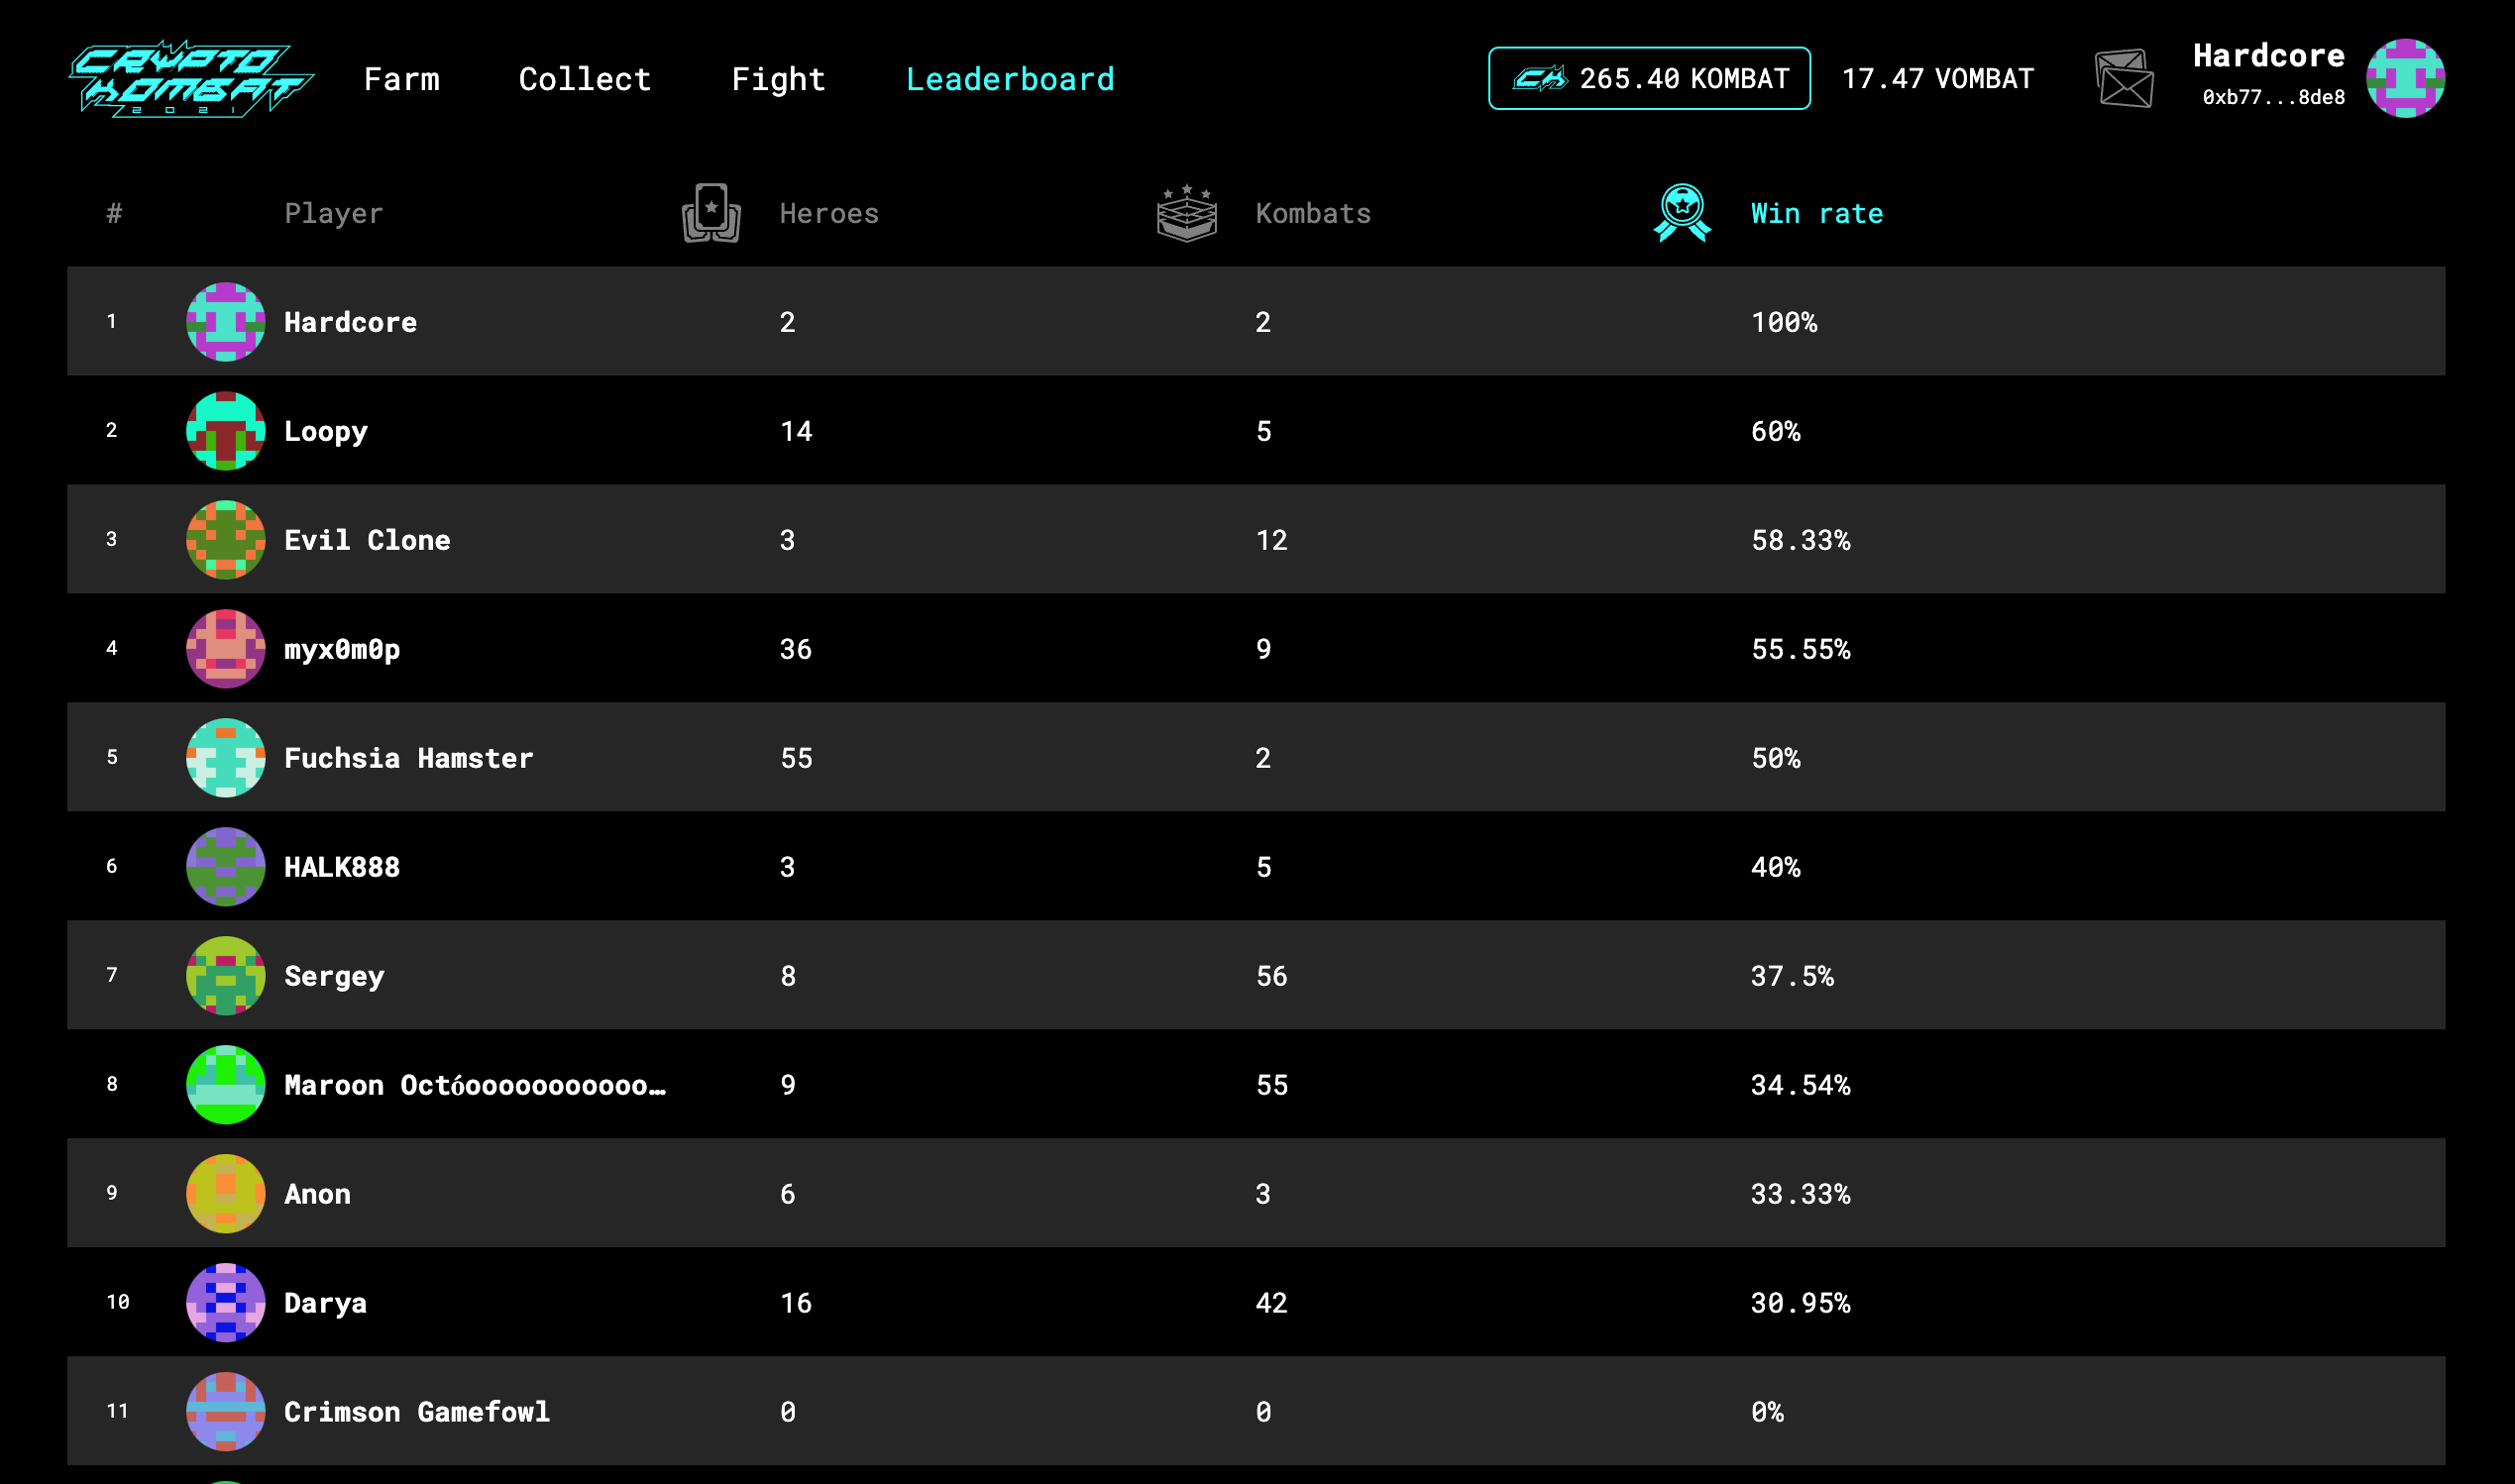
Task: Go to the Collect page
Action: click(x=585, y=79)
